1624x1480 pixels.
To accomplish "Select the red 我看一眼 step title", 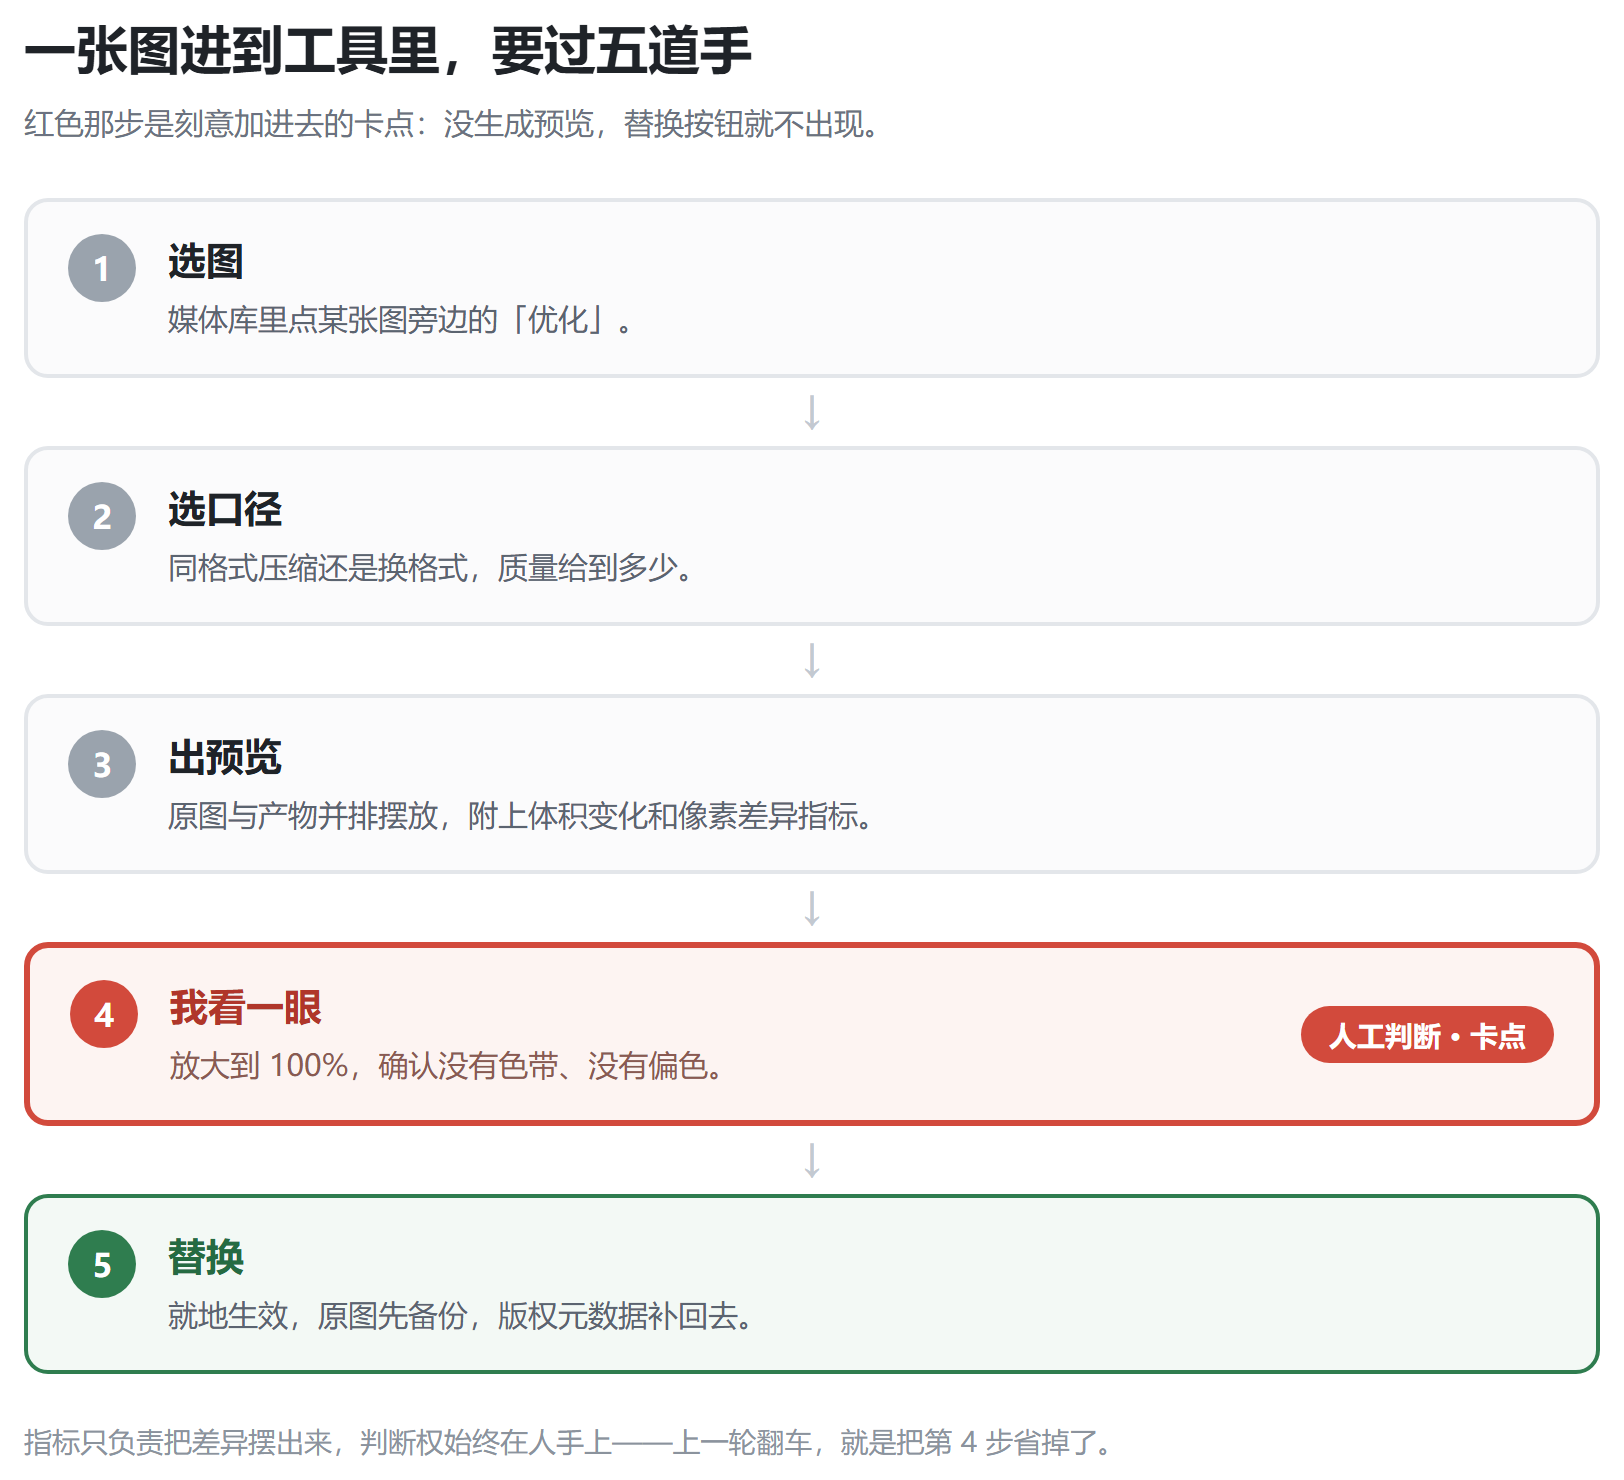I will click(246, 1007).
